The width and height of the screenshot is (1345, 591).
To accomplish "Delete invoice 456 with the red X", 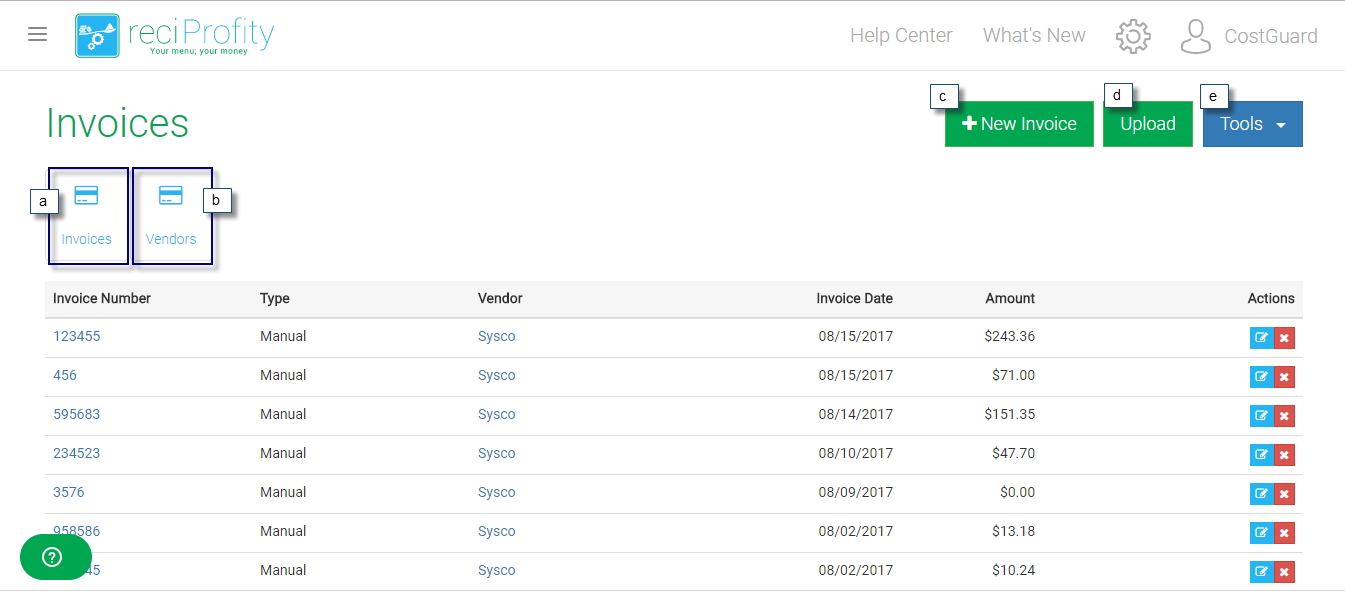I will click(1284, 377).
